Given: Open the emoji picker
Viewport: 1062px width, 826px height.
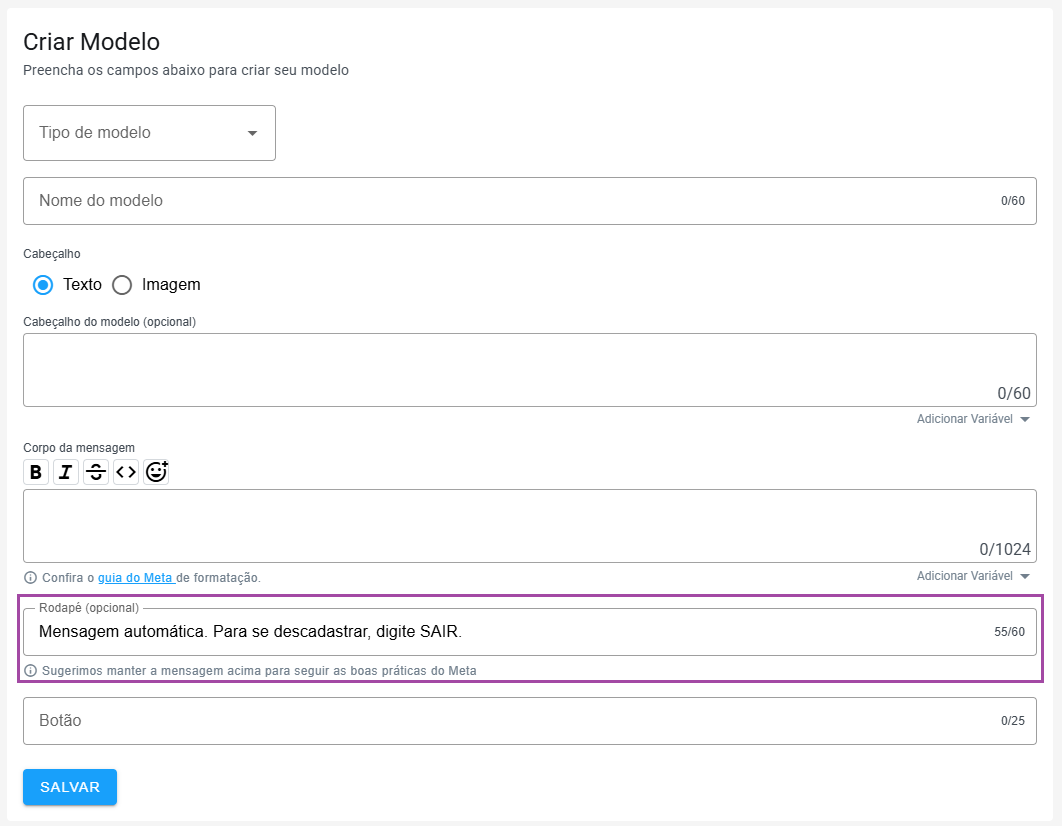Looking at the screenshot, I should click(156, 472).
